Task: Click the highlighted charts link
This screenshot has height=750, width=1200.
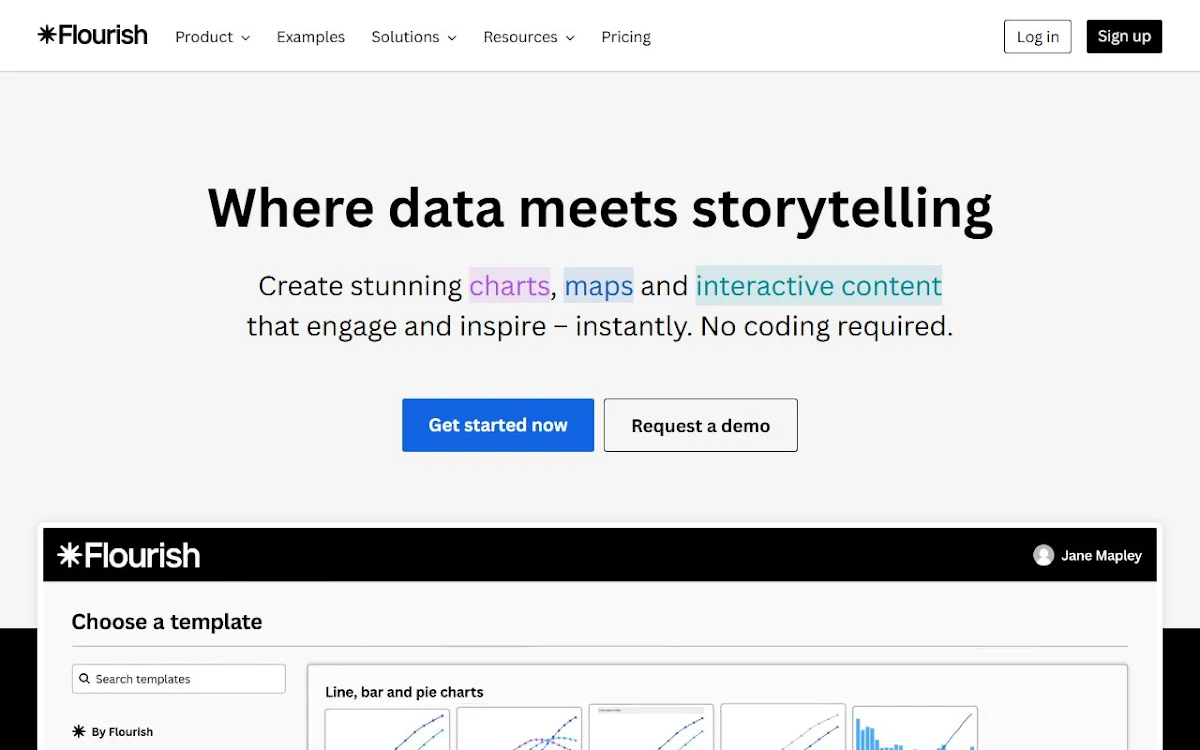Action: pyautogui.click(x=510, y=286)
